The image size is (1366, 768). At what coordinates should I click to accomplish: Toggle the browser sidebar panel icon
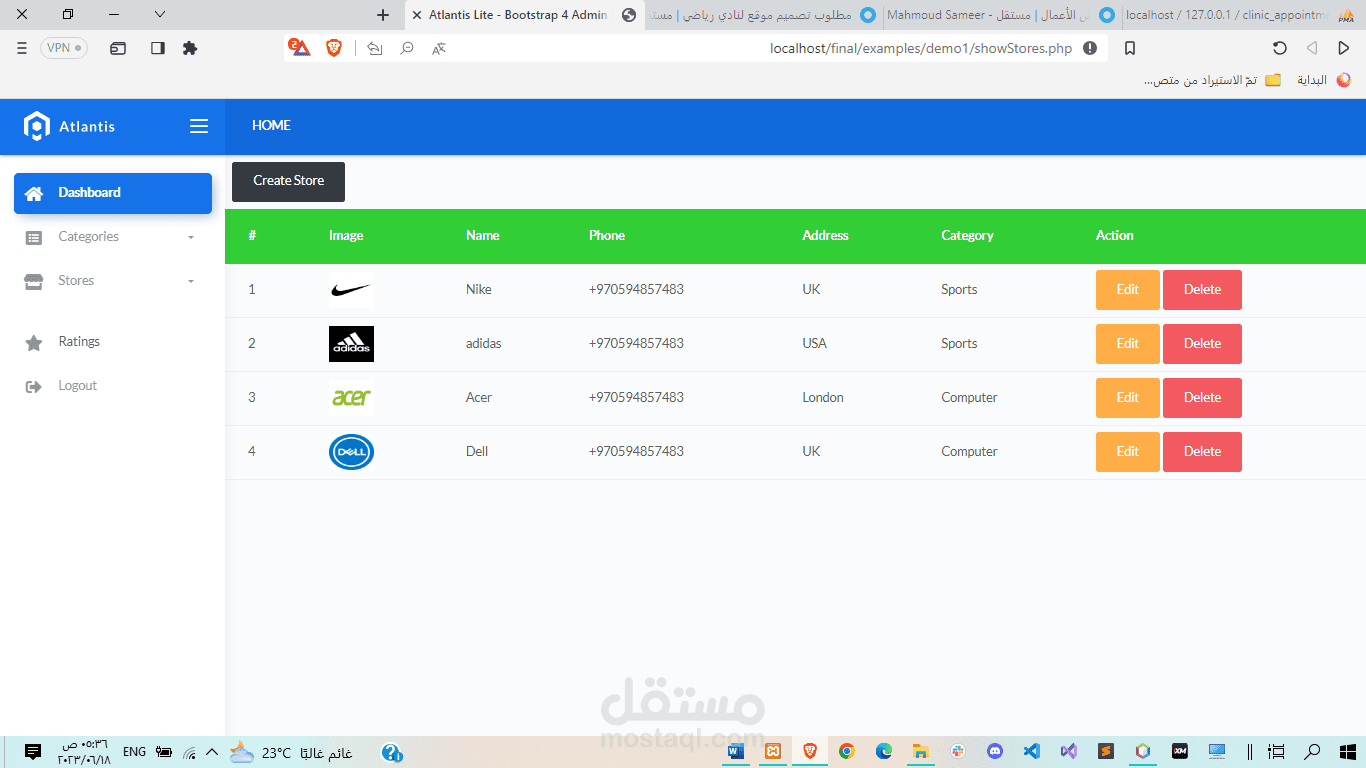[x=157, y=48]
